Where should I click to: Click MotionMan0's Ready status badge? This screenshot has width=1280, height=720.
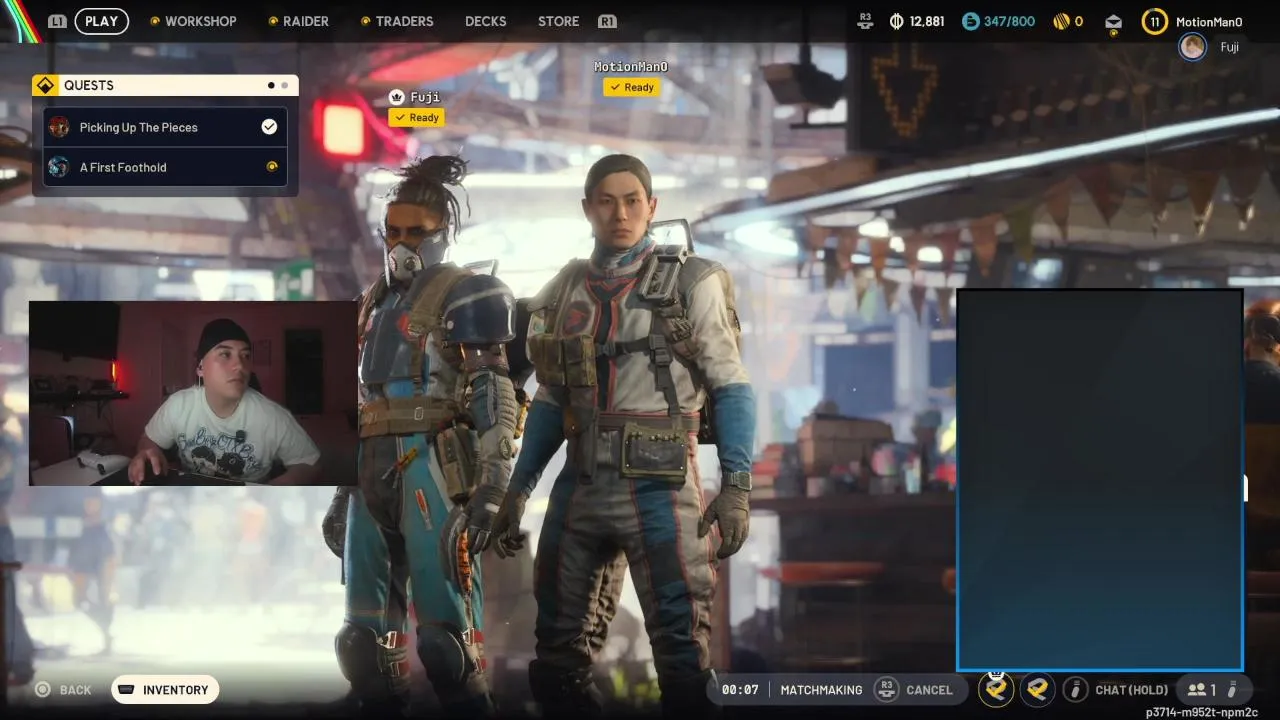[x=631, y=87]
